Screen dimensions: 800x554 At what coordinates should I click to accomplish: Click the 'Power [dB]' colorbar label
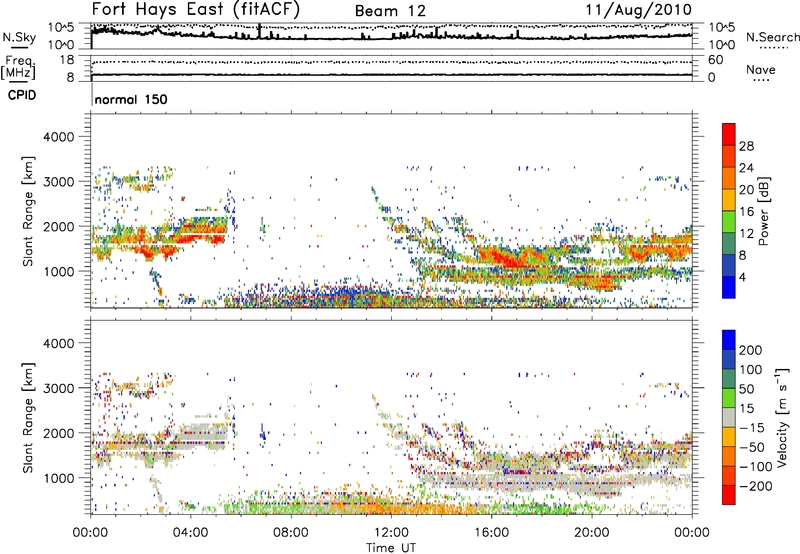point(763,211)
